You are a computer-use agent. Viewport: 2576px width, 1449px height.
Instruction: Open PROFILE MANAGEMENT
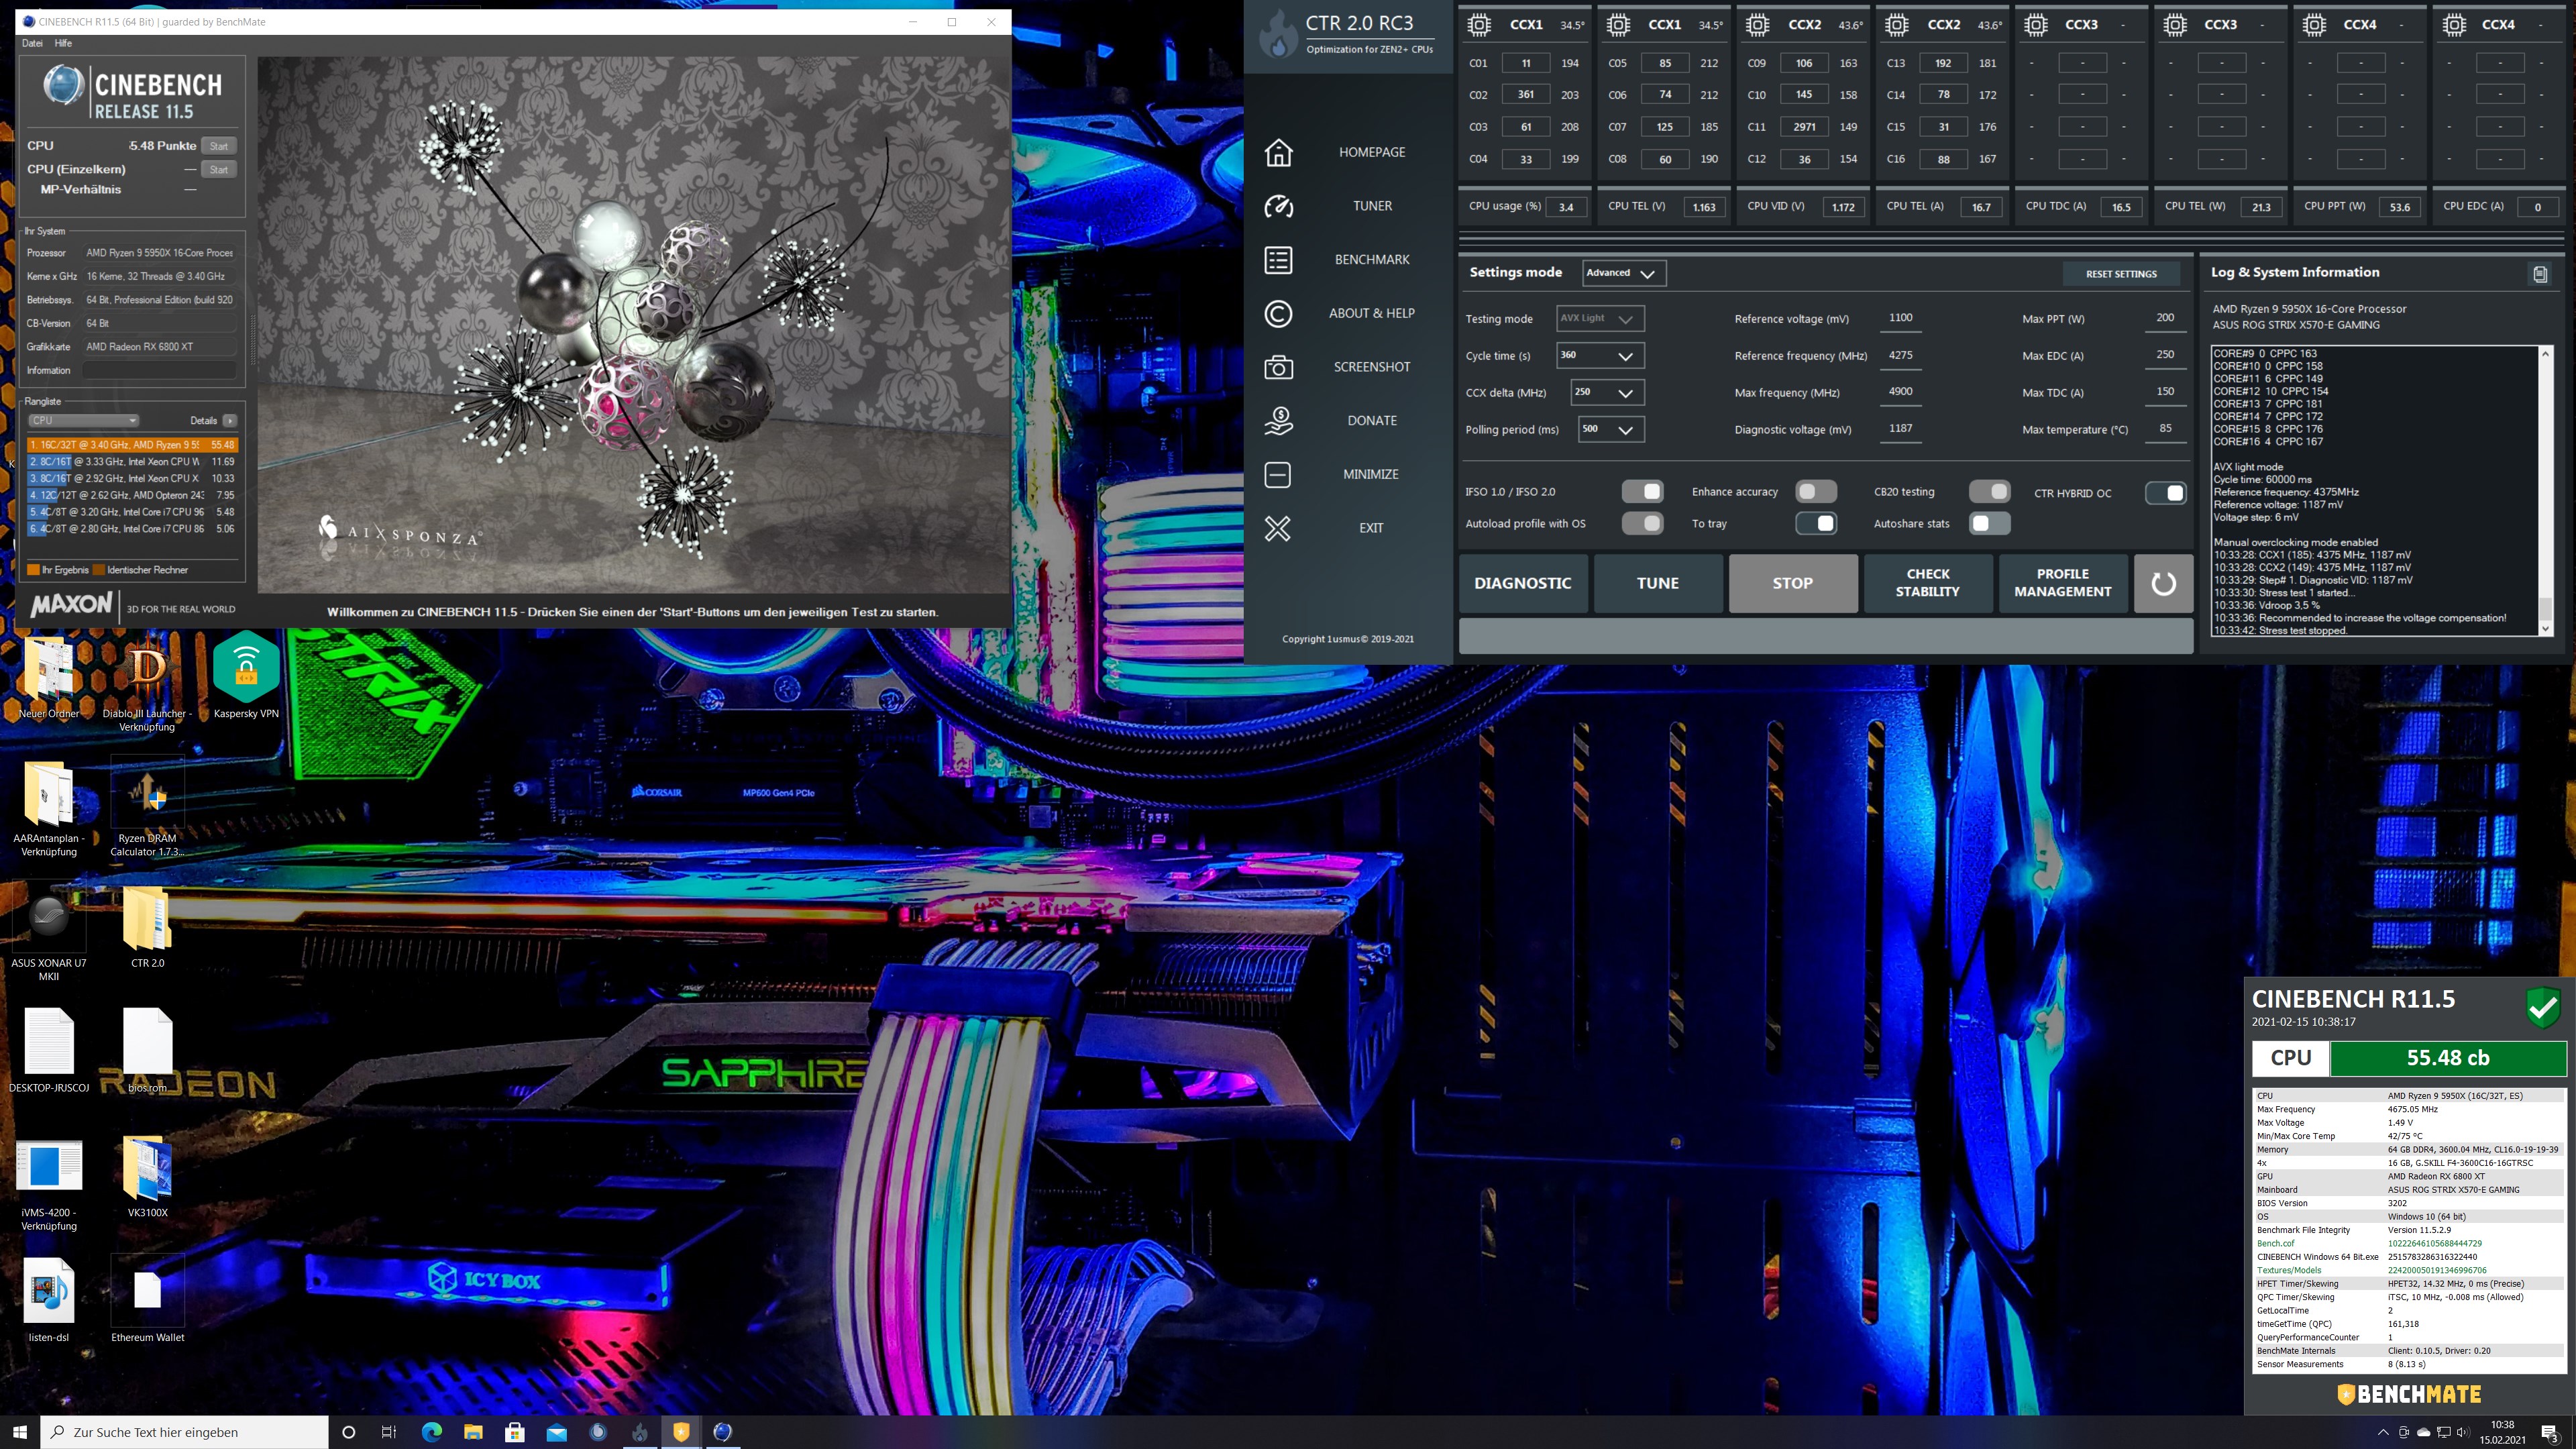point(2063,583)
